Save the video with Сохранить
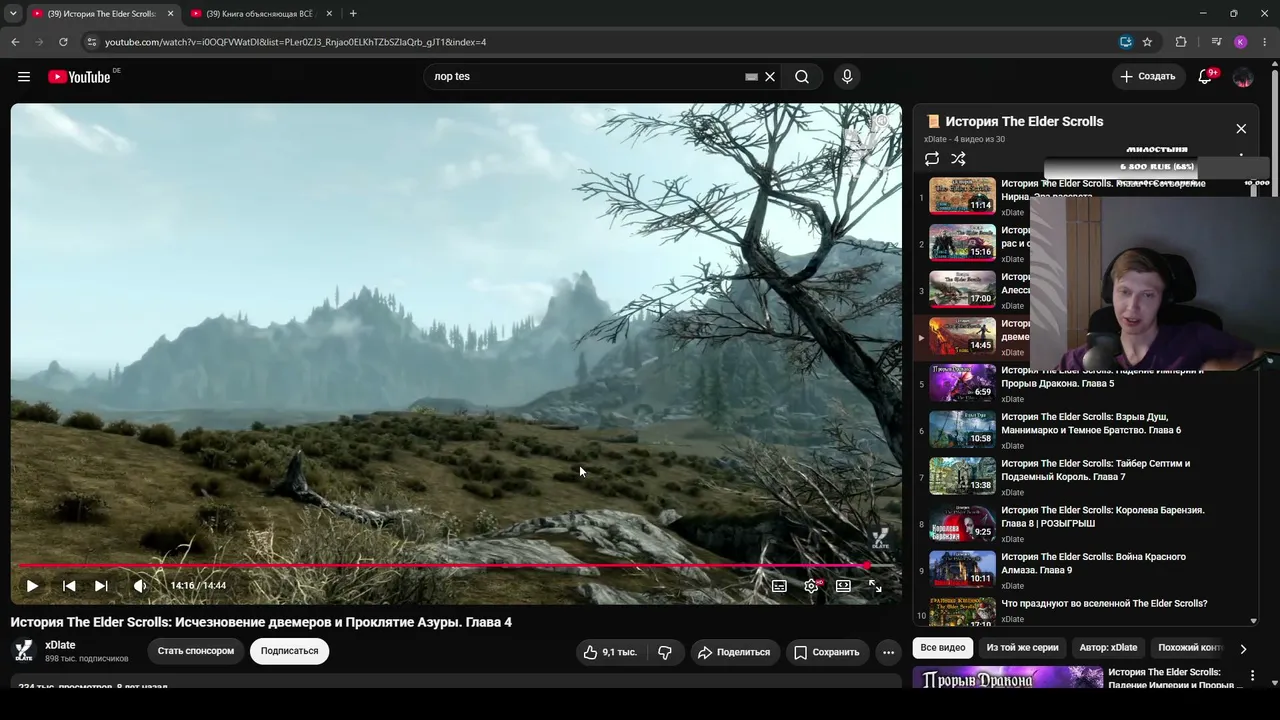 (827, 652)
